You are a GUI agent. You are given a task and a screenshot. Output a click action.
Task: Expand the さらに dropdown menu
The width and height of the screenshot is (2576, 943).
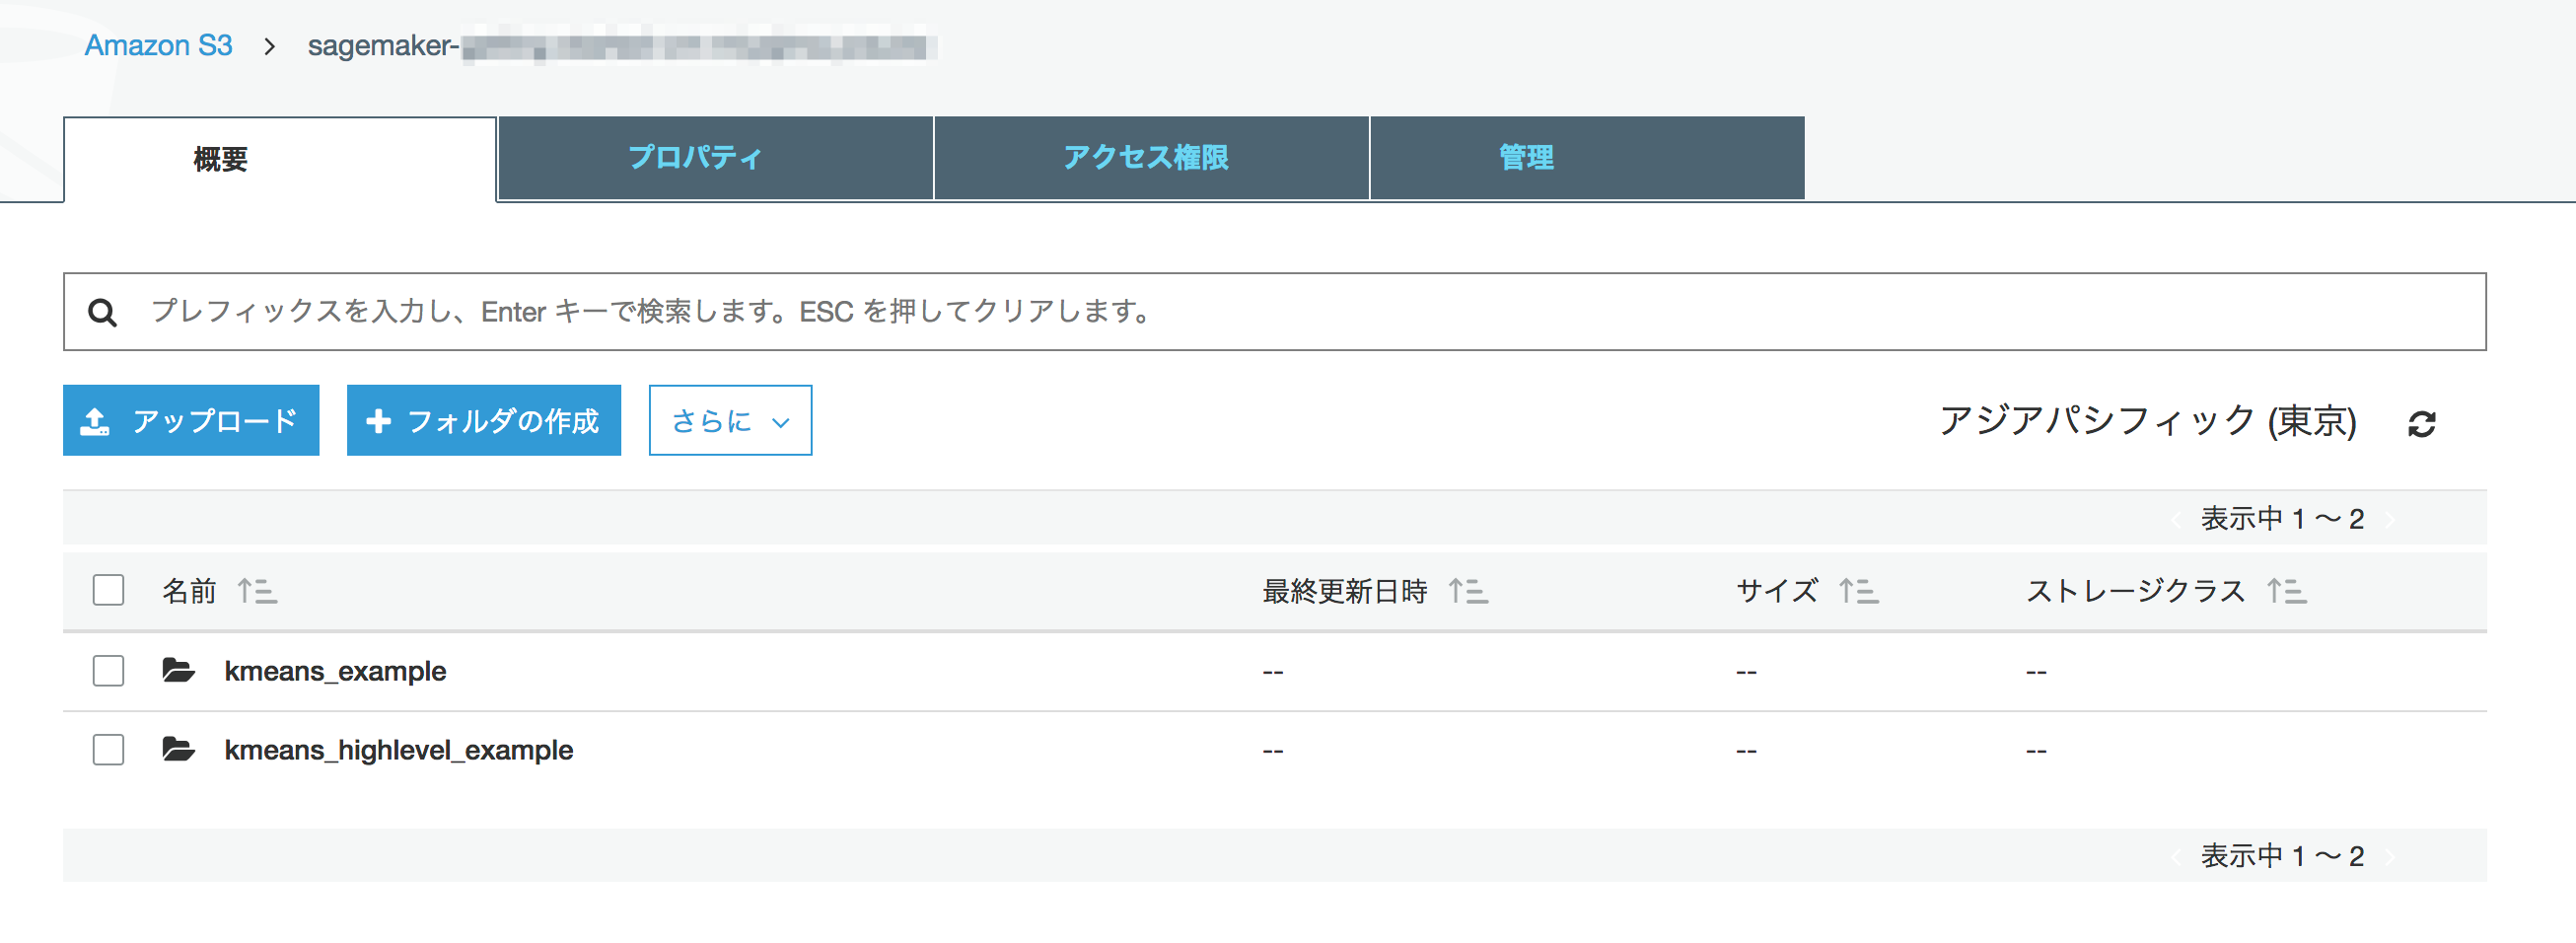click(730, 421)
